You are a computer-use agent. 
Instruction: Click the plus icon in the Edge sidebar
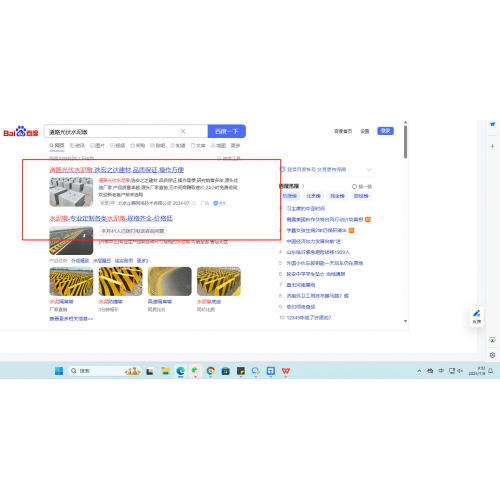pos(492,146)
